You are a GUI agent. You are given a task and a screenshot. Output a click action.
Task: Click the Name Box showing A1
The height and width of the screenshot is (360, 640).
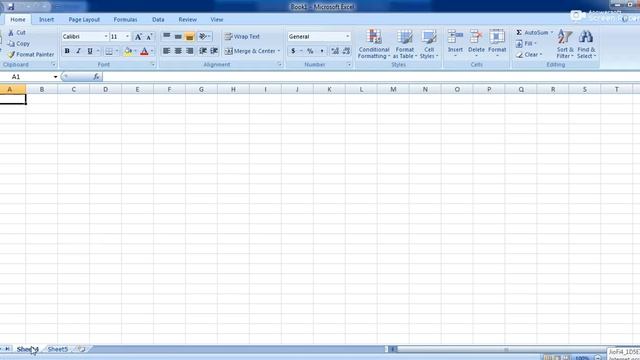click(26, 77)
